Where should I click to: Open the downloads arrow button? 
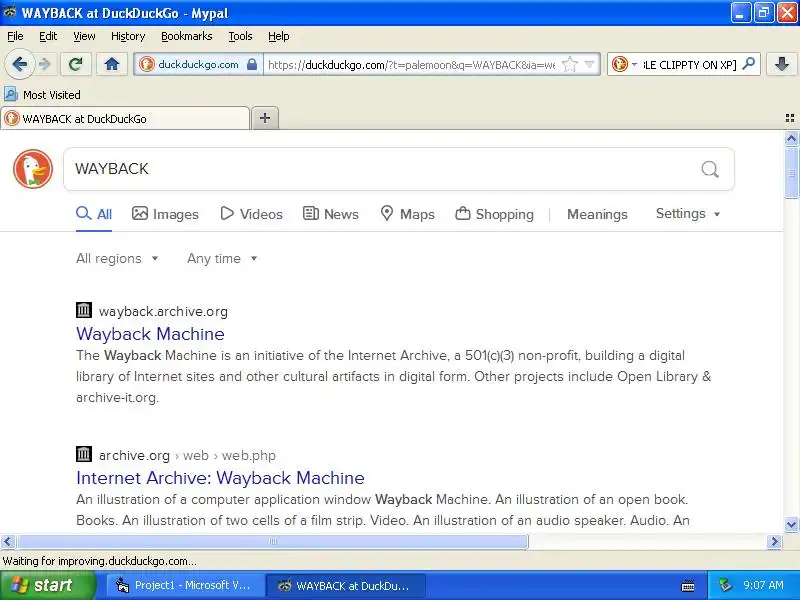(x=782, y=65)
